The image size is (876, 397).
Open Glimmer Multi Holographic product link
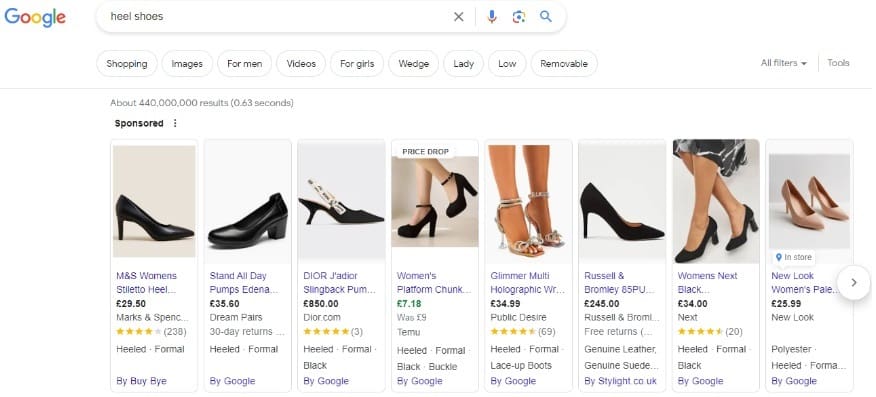(527, 283)
